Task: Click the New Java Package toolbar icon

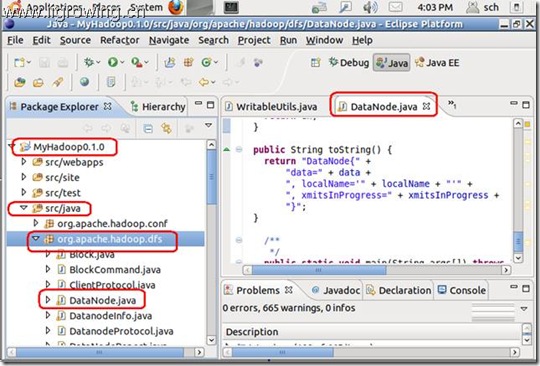Action: pos(188,62)
